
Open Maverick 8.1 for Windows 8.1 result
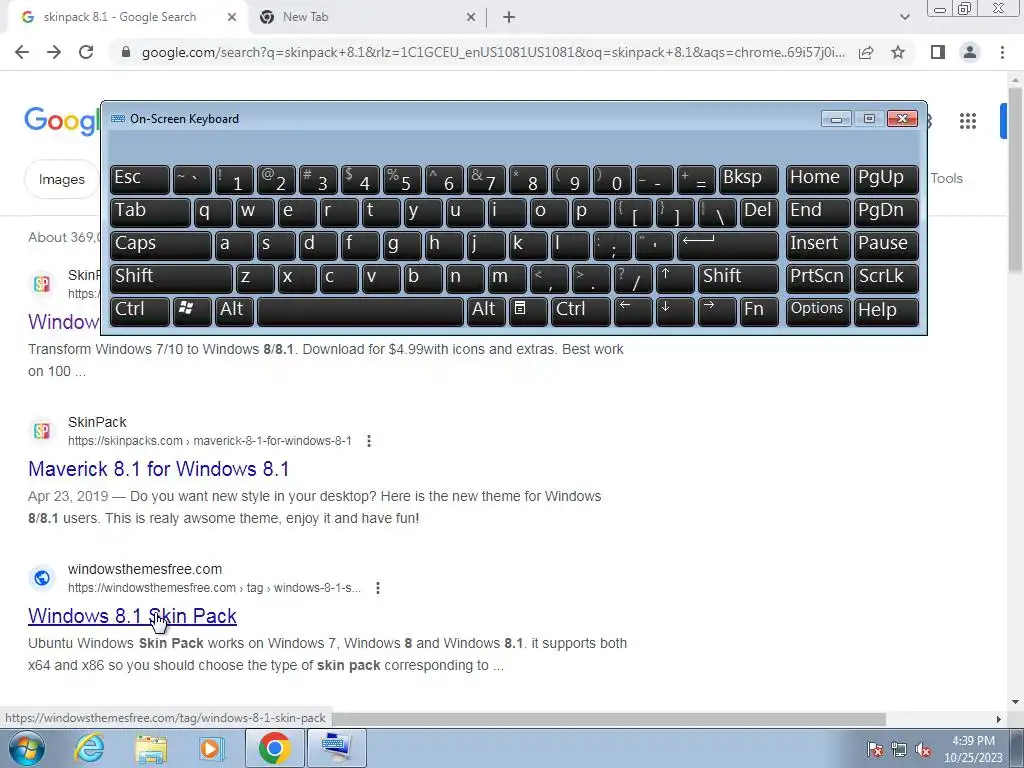159,469
